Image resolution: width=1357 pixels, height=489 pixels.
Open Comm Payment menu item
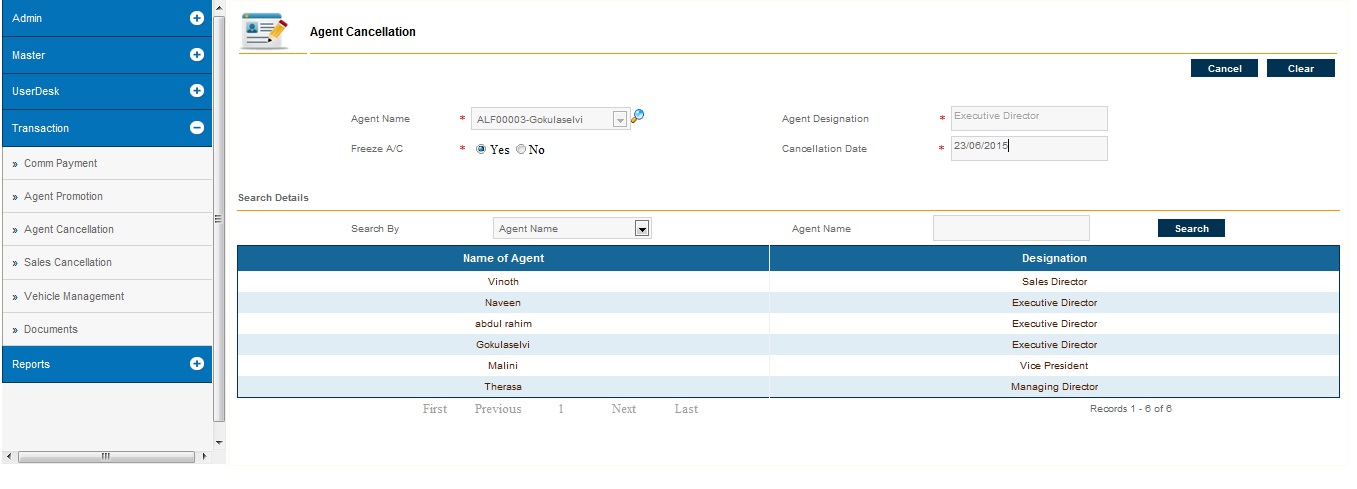pyautogui.click(x=60, y=163)
